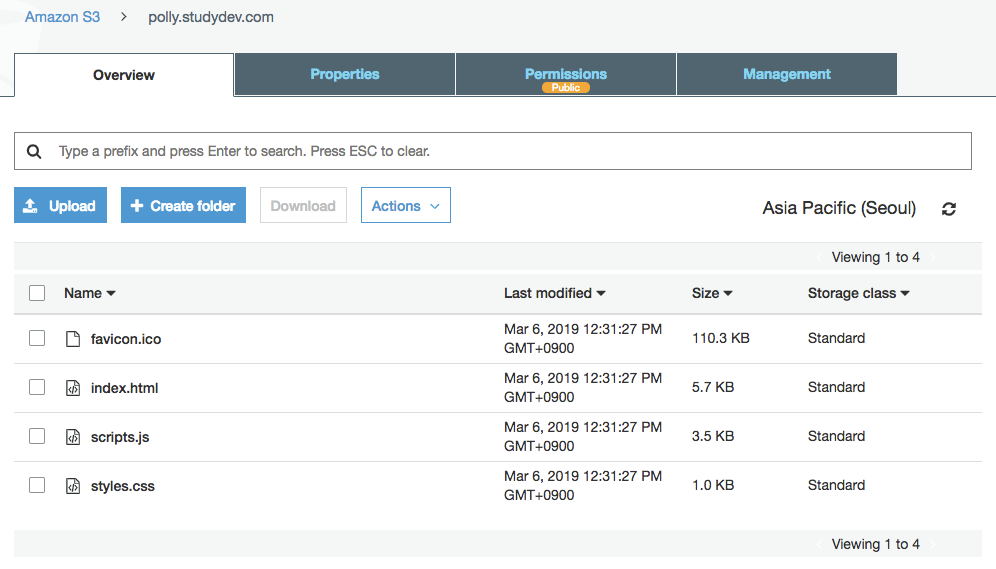Image resolution: width=996 pixels, height=569 pixels.
Task: Click the scripts.js code file icon
Action: 73,436
